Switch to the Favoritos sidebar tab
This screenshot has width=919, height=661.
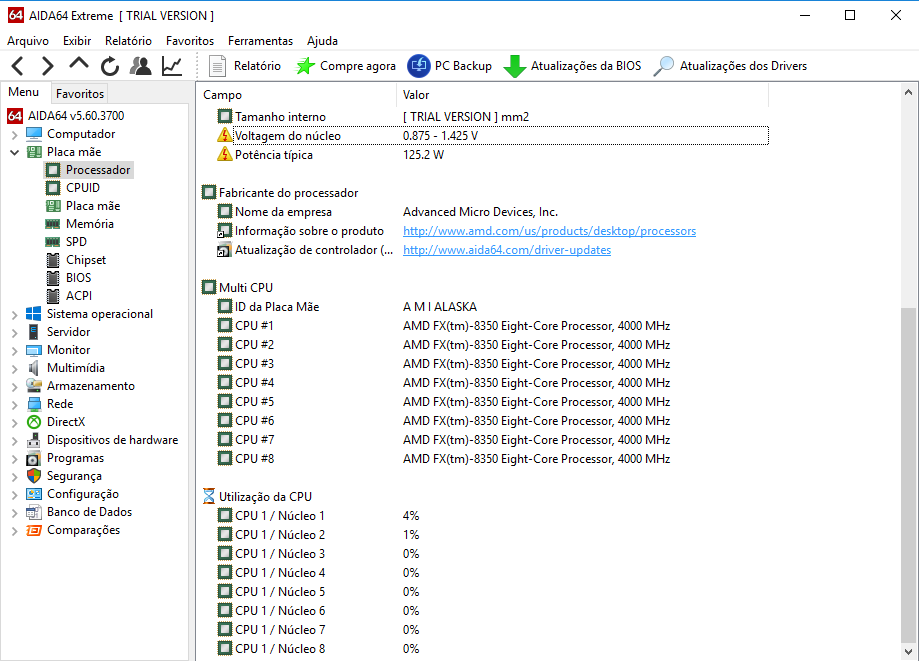[80, 94]
